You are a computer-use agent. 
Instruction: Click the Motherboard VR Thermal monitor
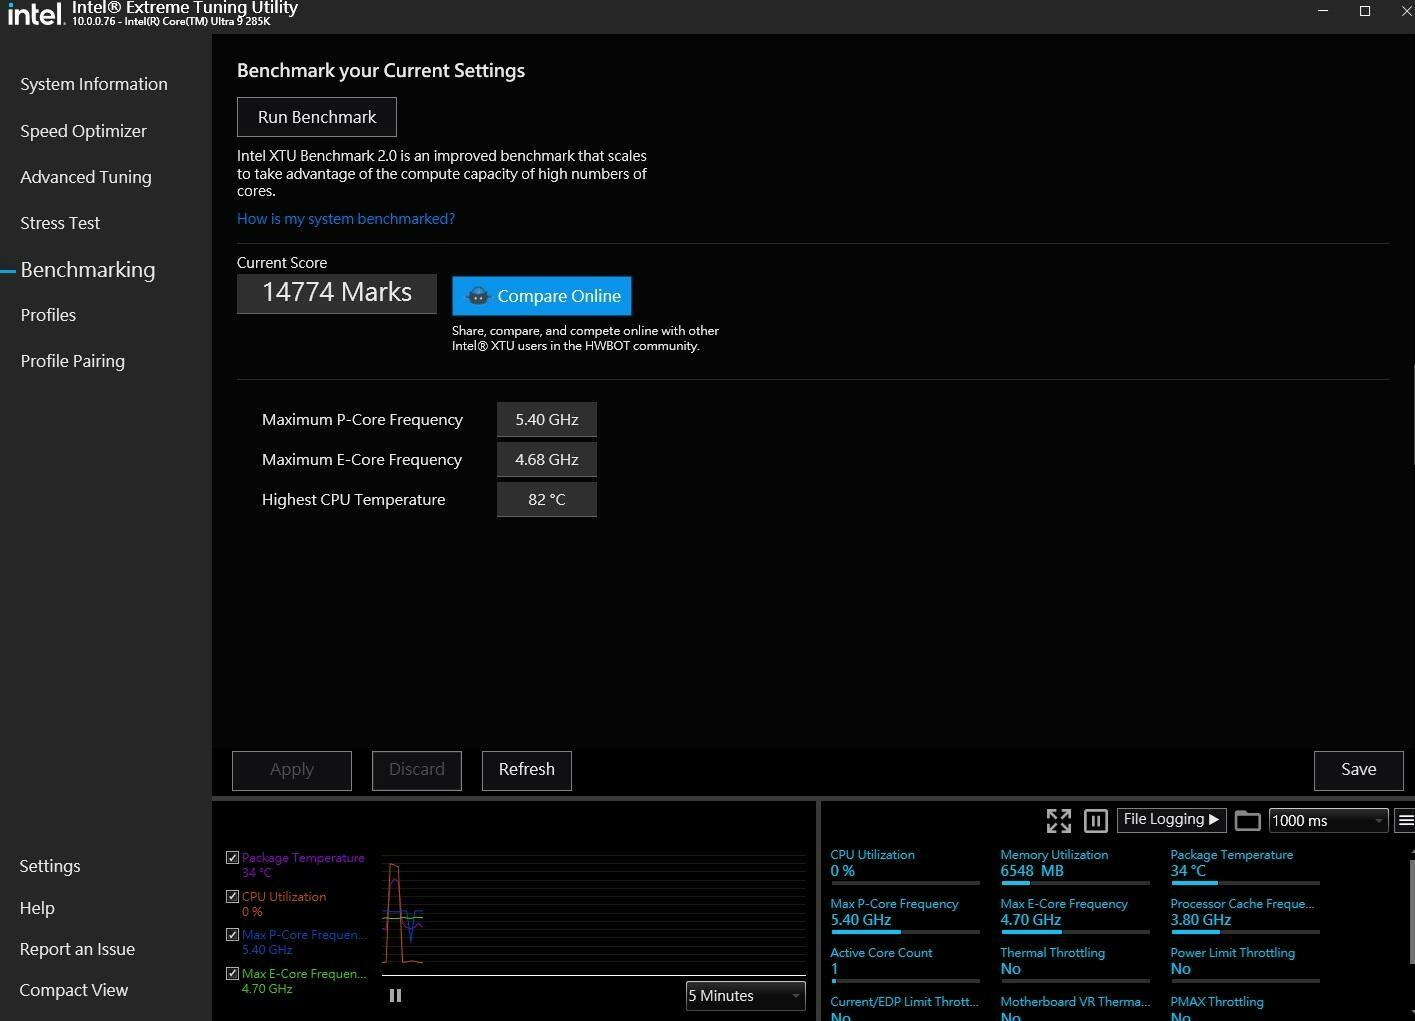[1075, 1008]
